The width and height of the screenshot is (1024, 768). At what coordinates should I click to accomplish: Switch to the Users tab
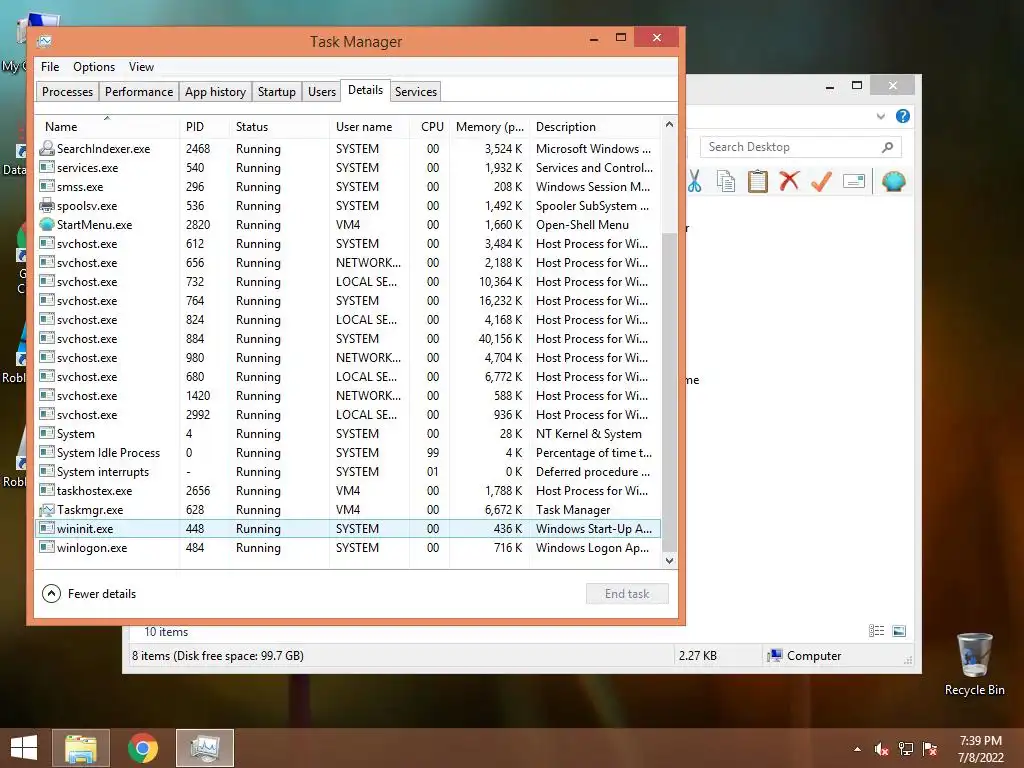click(322, 91)
